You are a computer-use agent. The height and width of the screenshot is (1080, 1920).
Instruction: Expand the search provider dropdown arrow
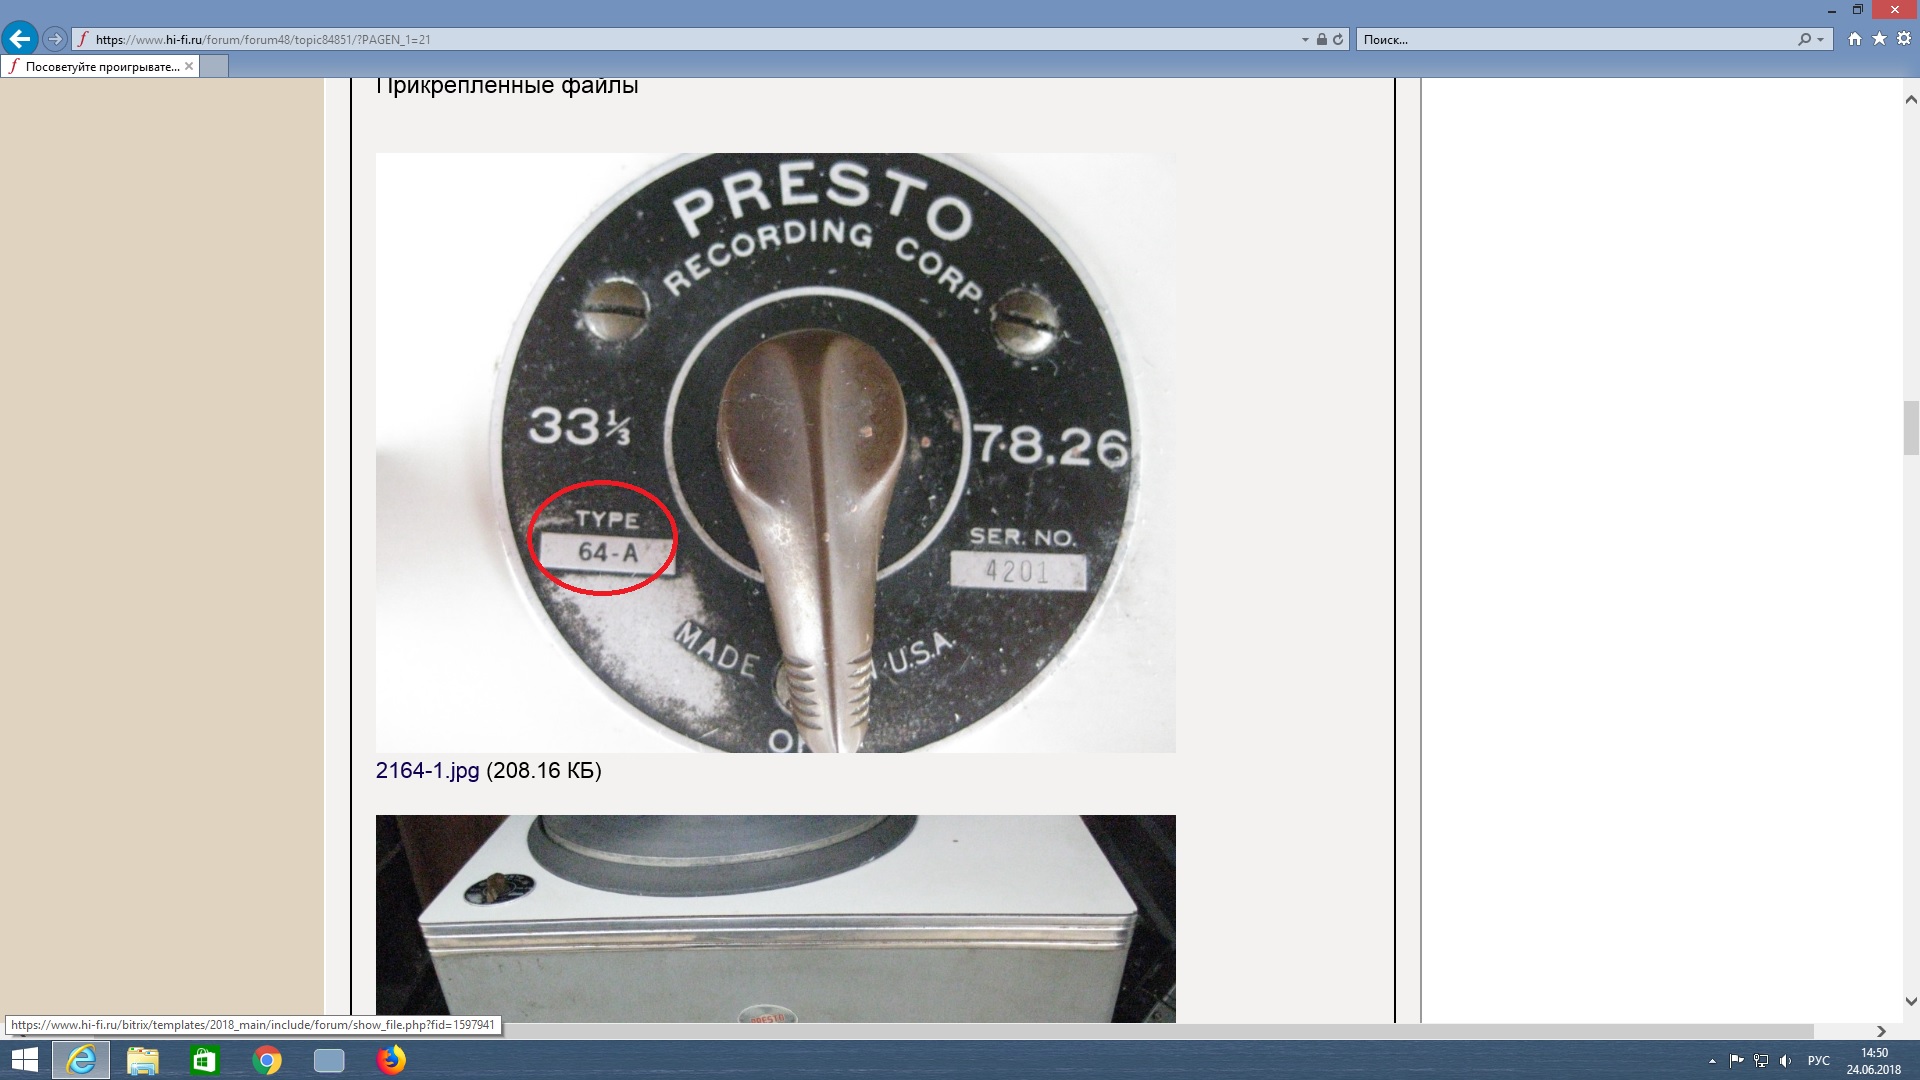point(1820,40)
